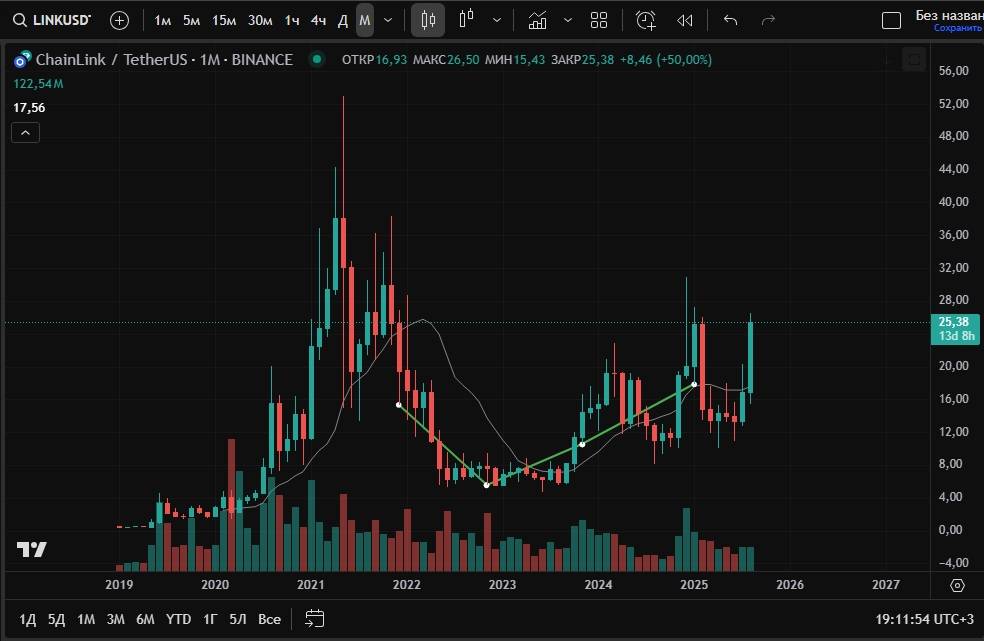Undo the last chart action
Screen dimensions: 984x641
coord(730,20)
